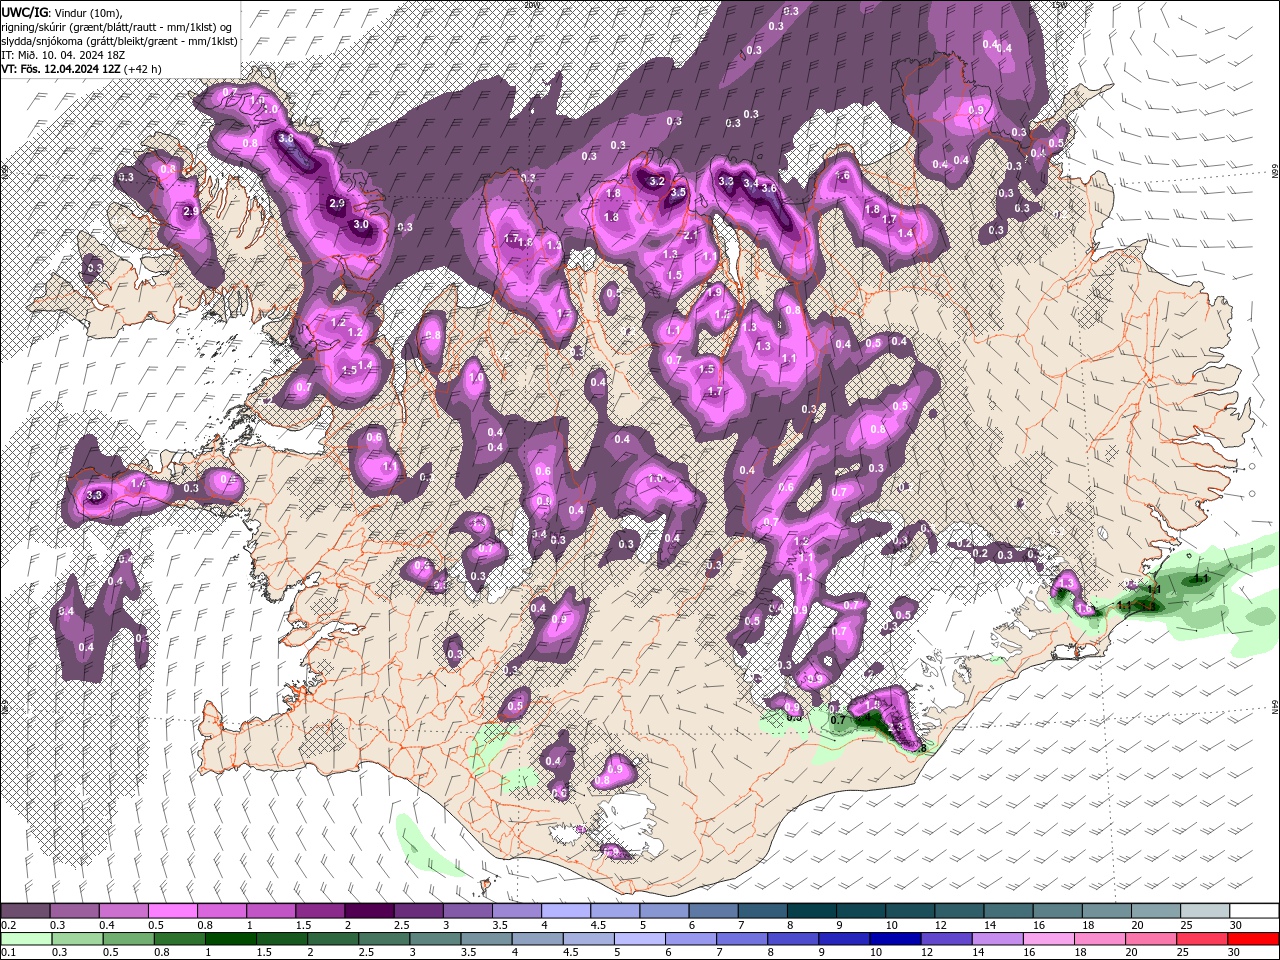The height and width of the screenshot is (960, 1280).
Task: Click the '3.8' snowfall value on the map
Action: point(285,139)
